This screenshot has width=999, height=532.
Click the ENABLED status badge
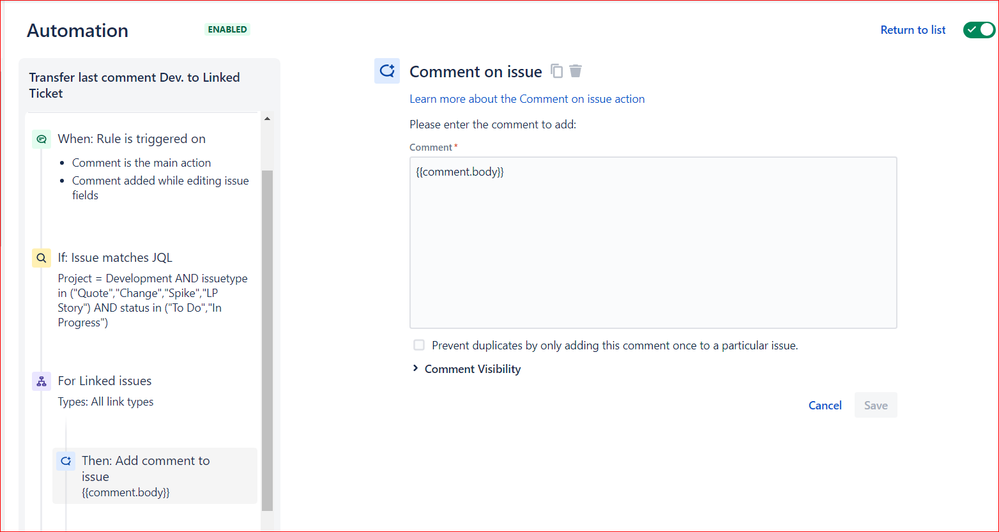[x=227, y=29]
